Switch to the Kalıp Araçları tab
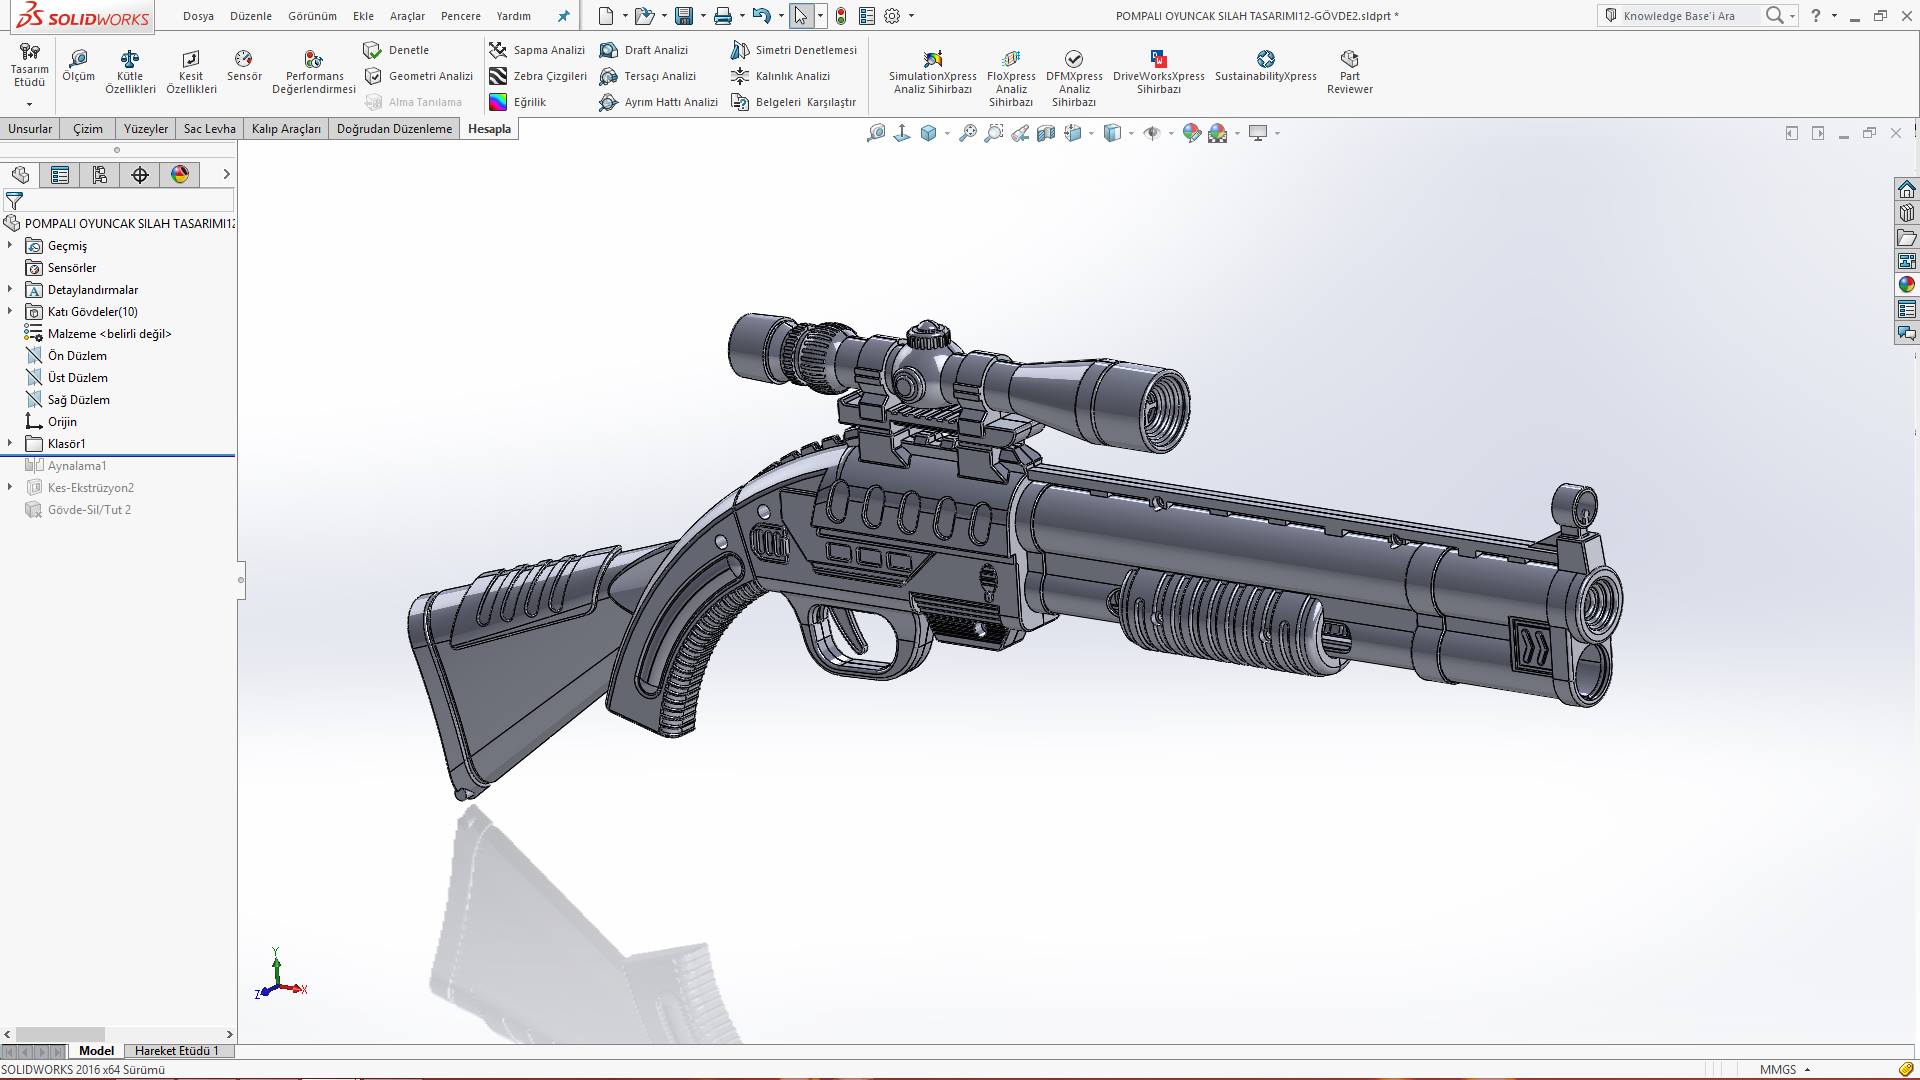Viewport: 1920px width, 1080px height. [286, 129]
